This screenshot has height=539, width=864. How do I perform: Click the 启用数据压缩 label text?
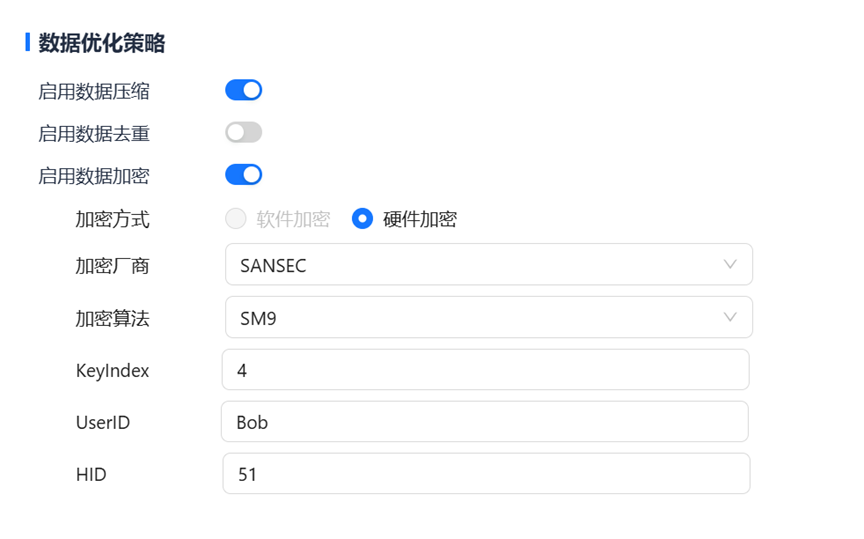[94, 91]
